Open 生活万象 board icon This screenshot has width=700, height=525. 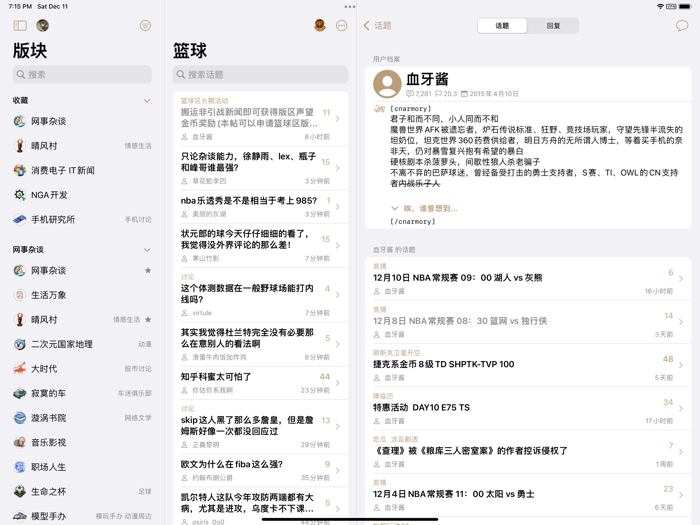pos(19,295)
